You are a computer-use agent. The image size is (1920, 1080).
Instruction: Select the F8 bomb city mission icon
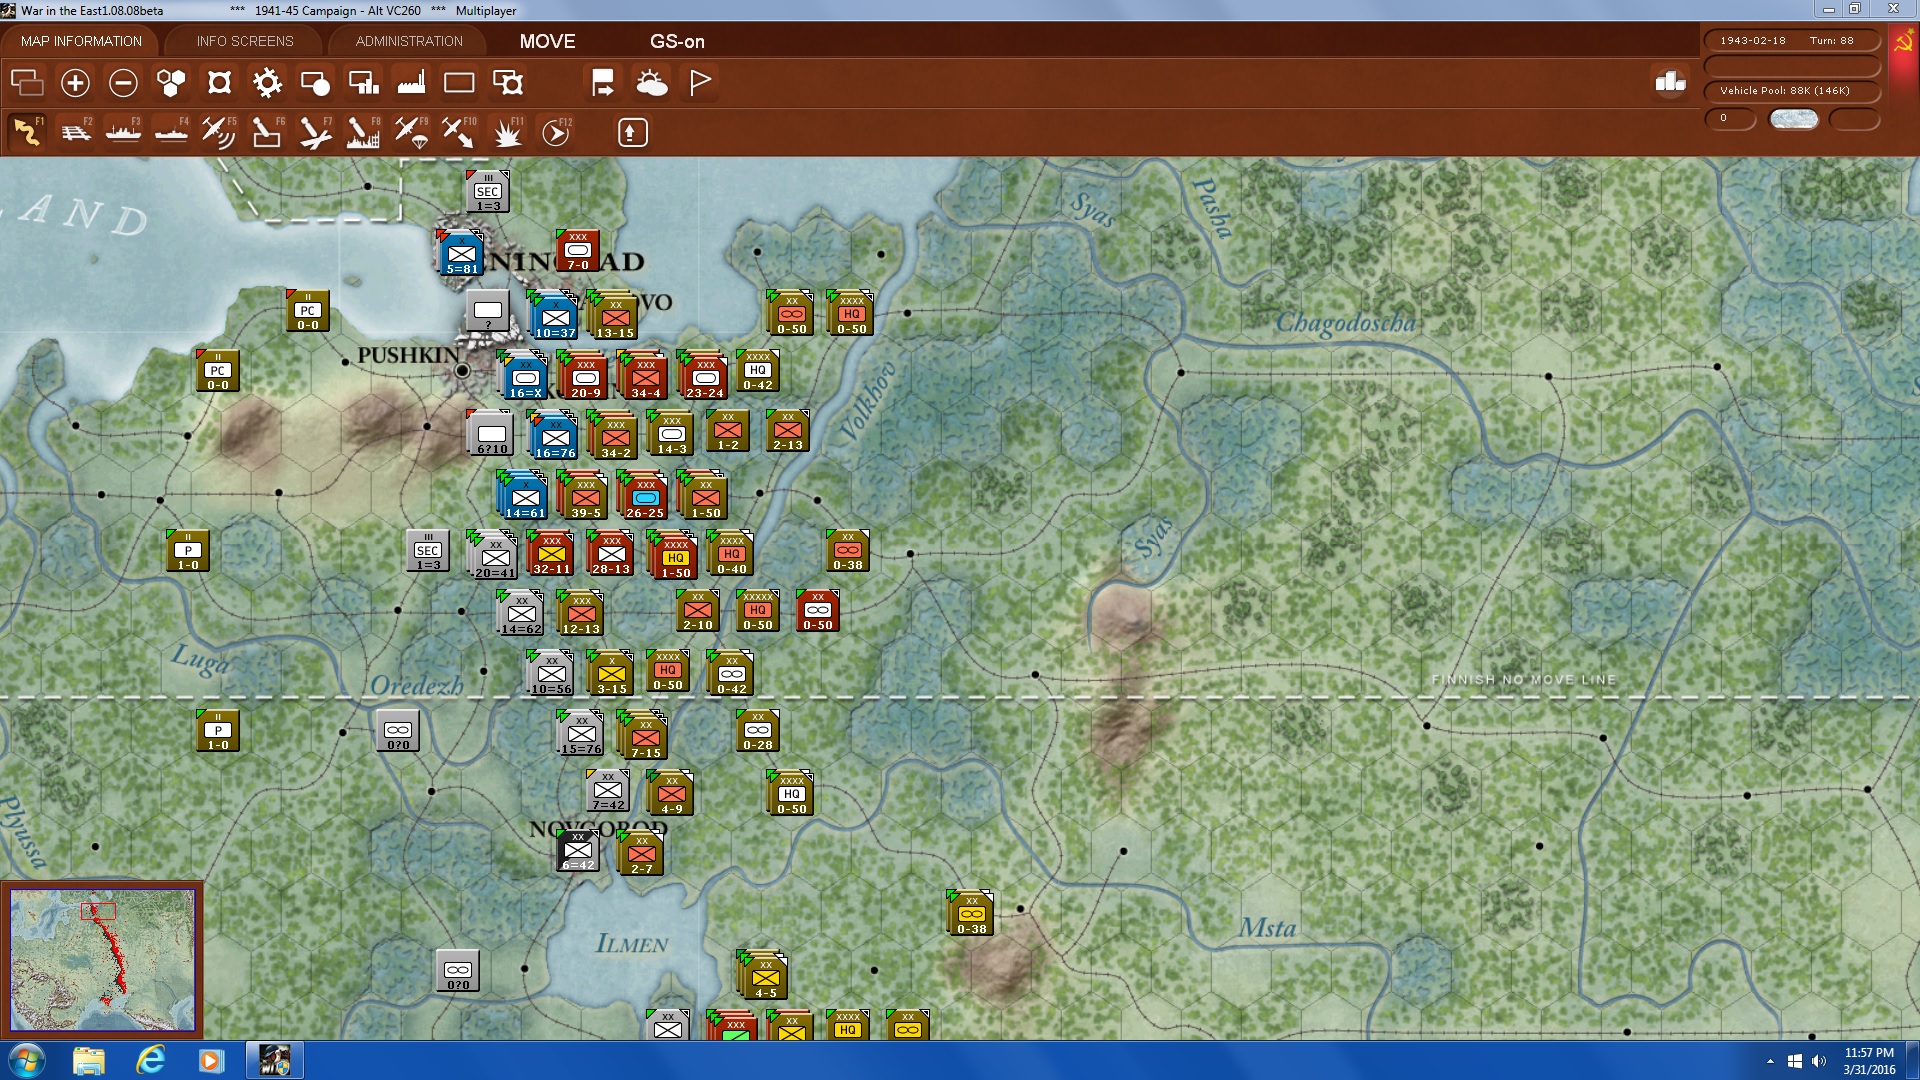point(362,131)
